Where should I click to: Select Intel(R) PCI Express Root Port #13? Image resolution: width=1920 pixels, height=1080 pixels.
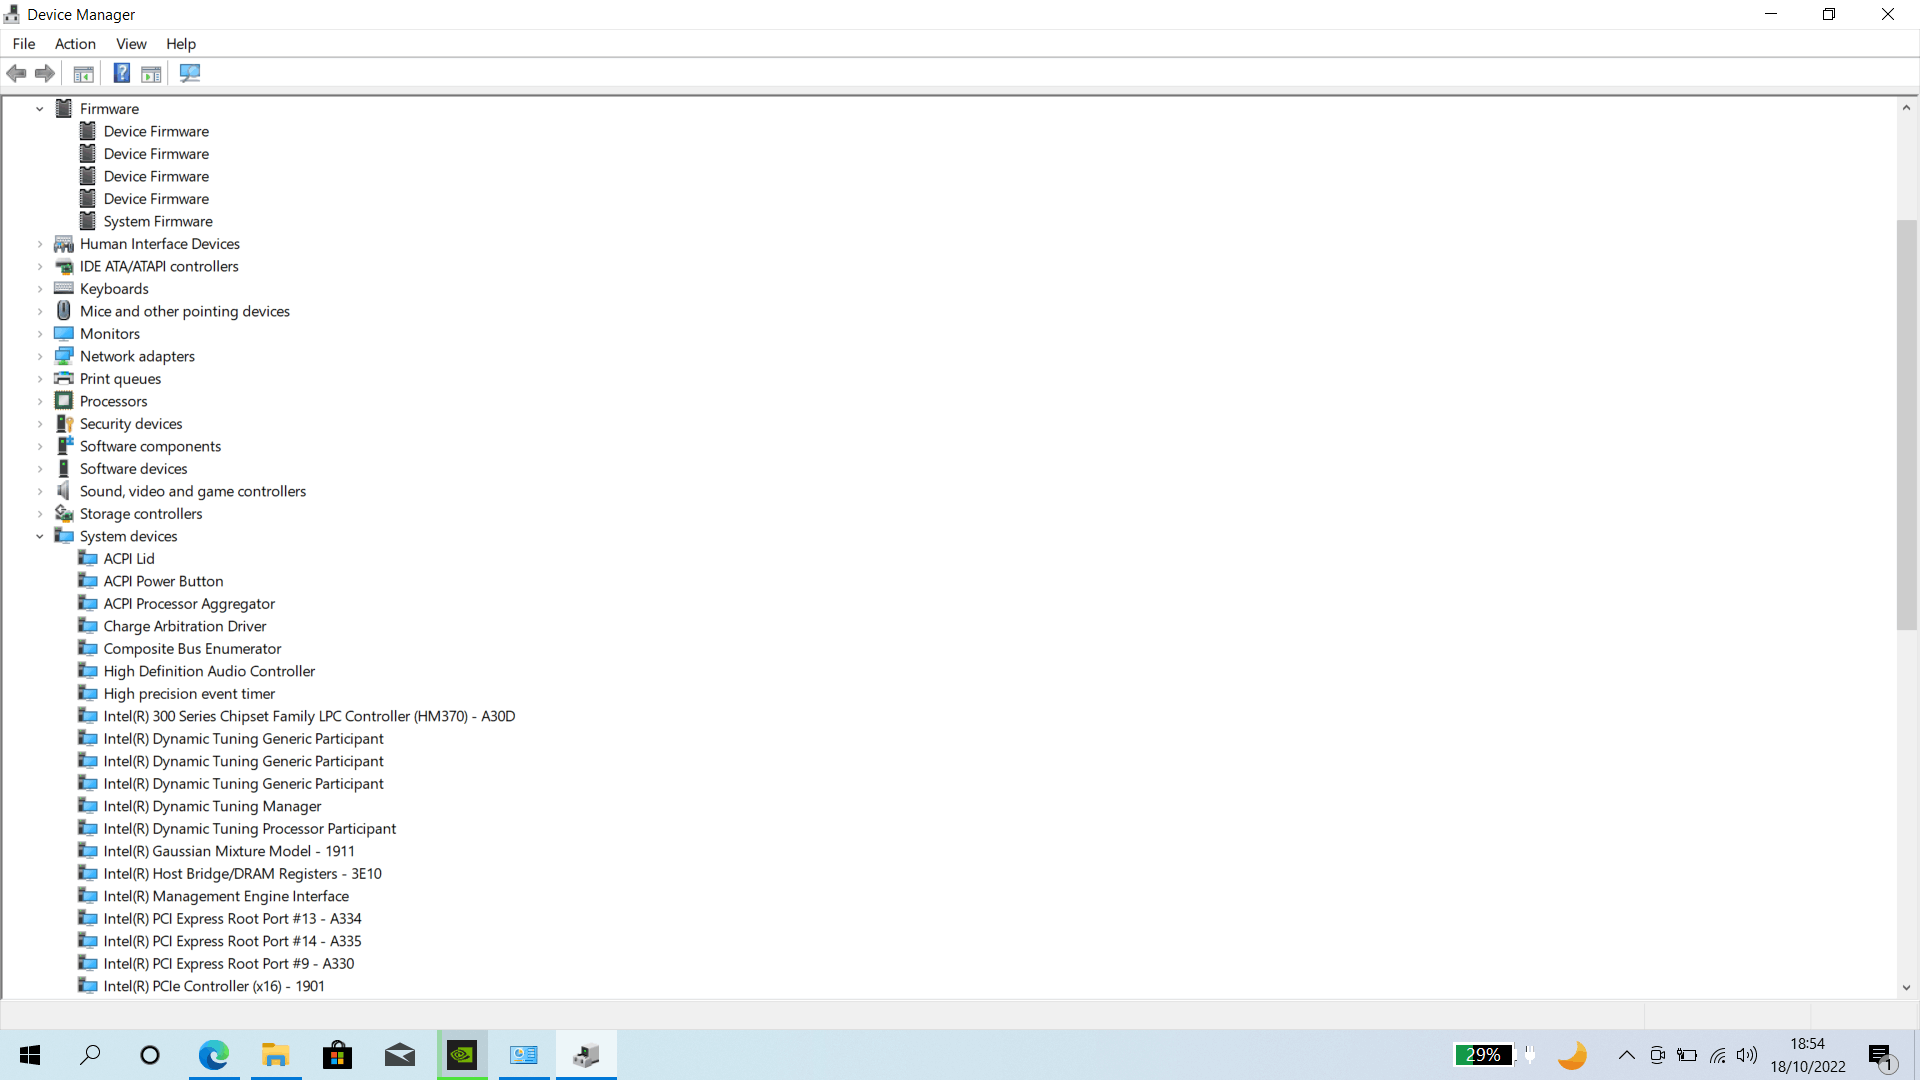(x=232, y=918)
